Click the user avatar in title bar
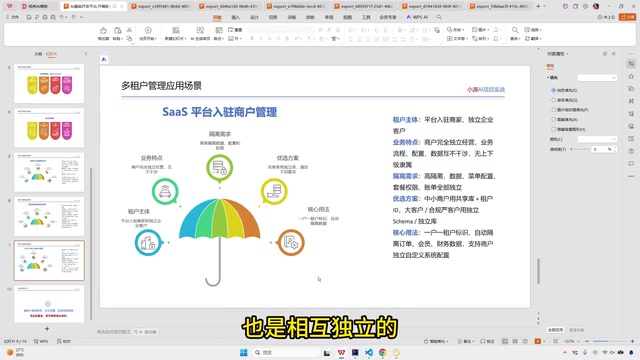Image resolution: width=640 pixels, height=360 pixels. tap(596, 6)
